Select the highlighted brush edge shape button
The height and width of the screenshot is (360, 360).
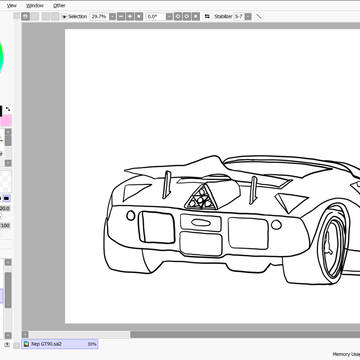[7, 198]
